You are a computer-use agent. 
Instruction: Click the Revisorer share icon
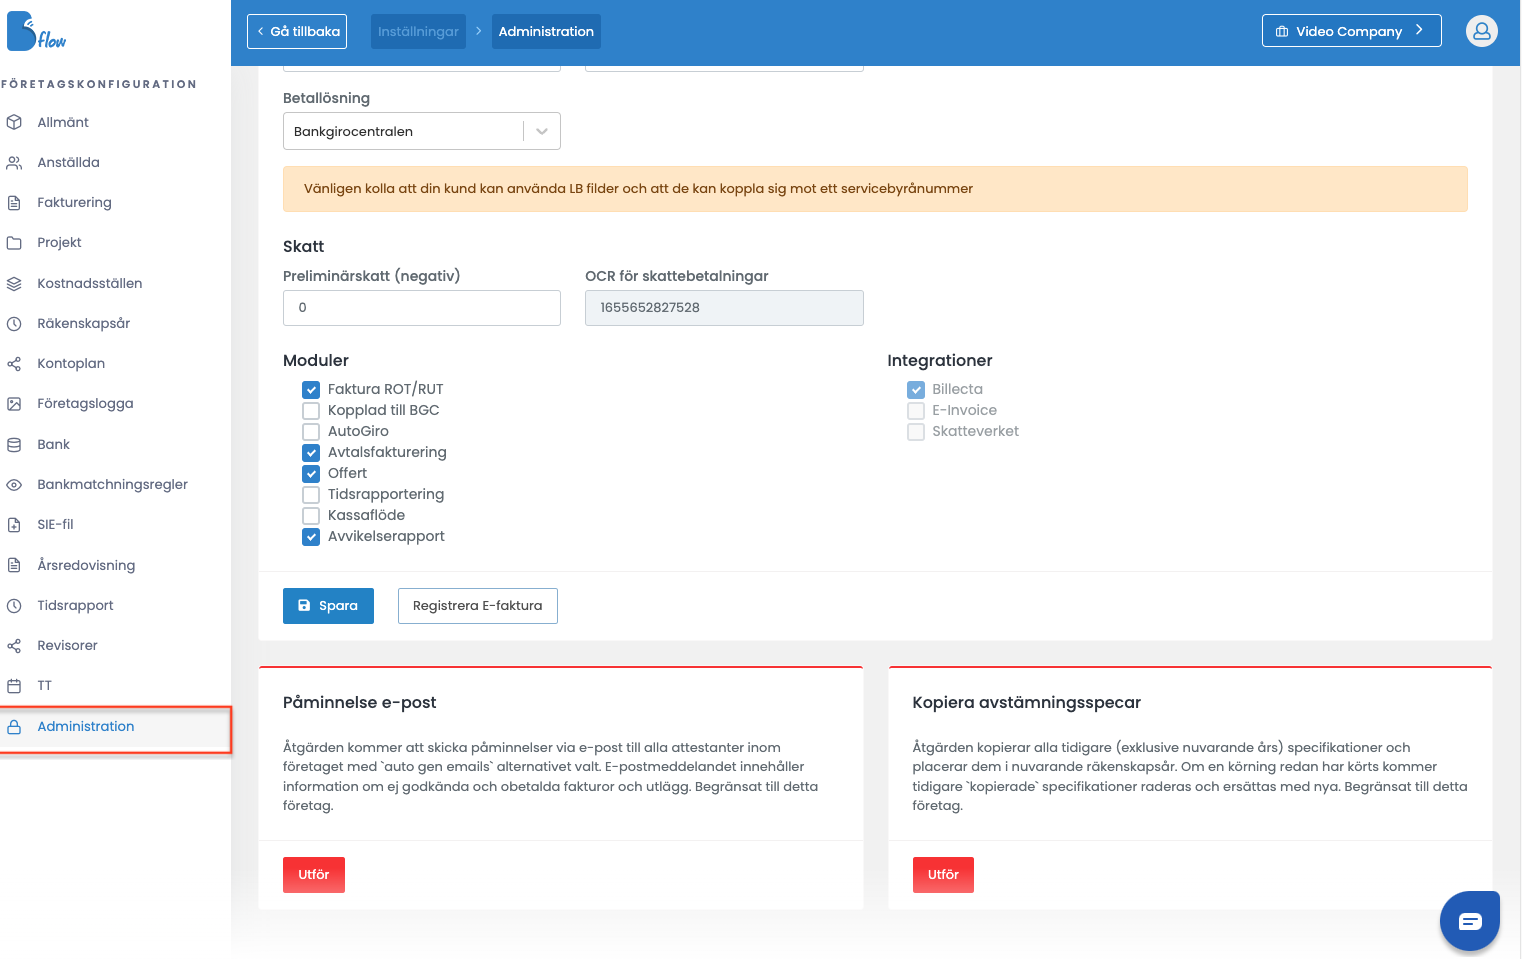click(14, 646)
